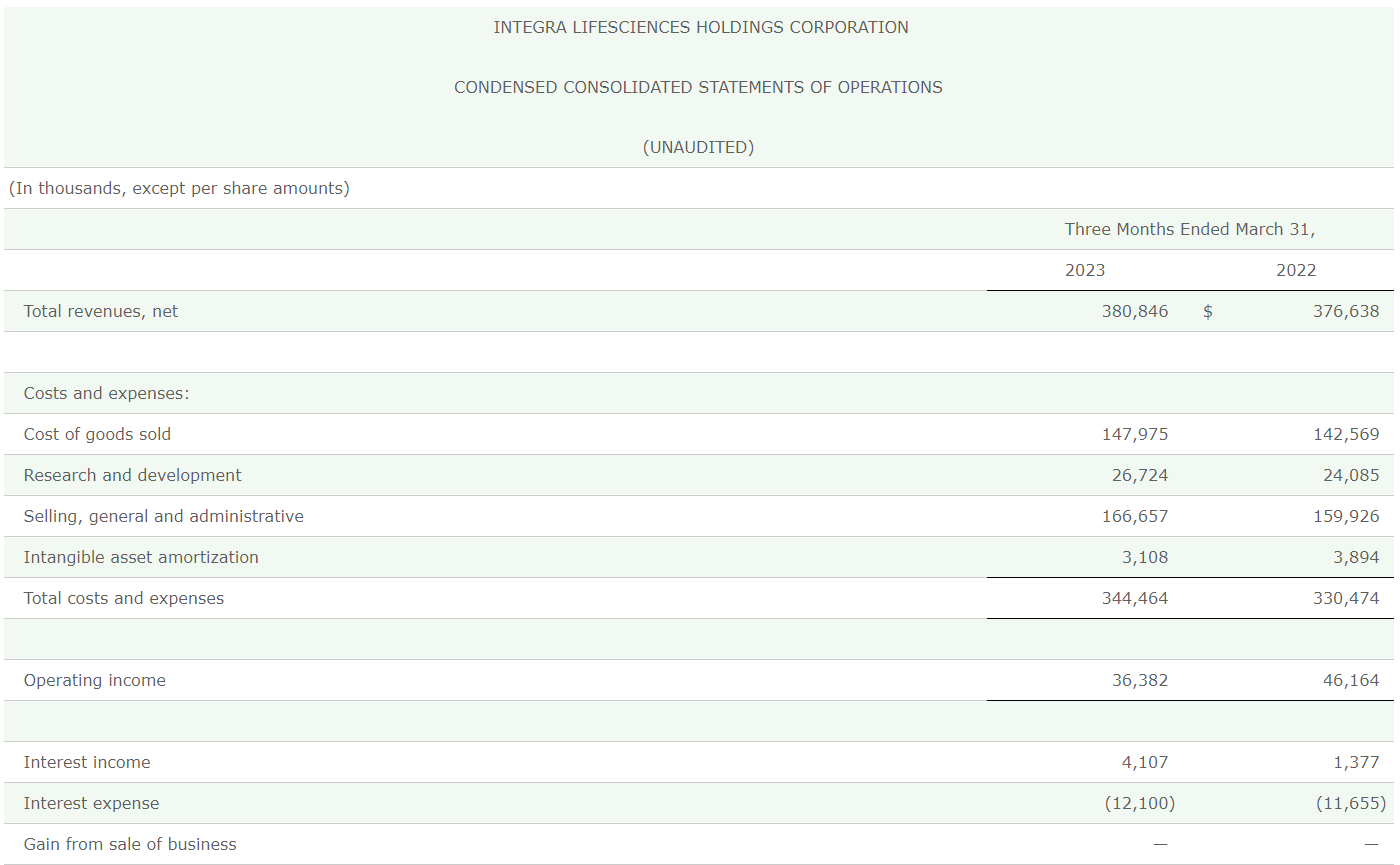Viewport: 1400px width, 865px height.
Task: Select the (Unaudited) label
Action: pyautogui.click(x=698, y=148)
